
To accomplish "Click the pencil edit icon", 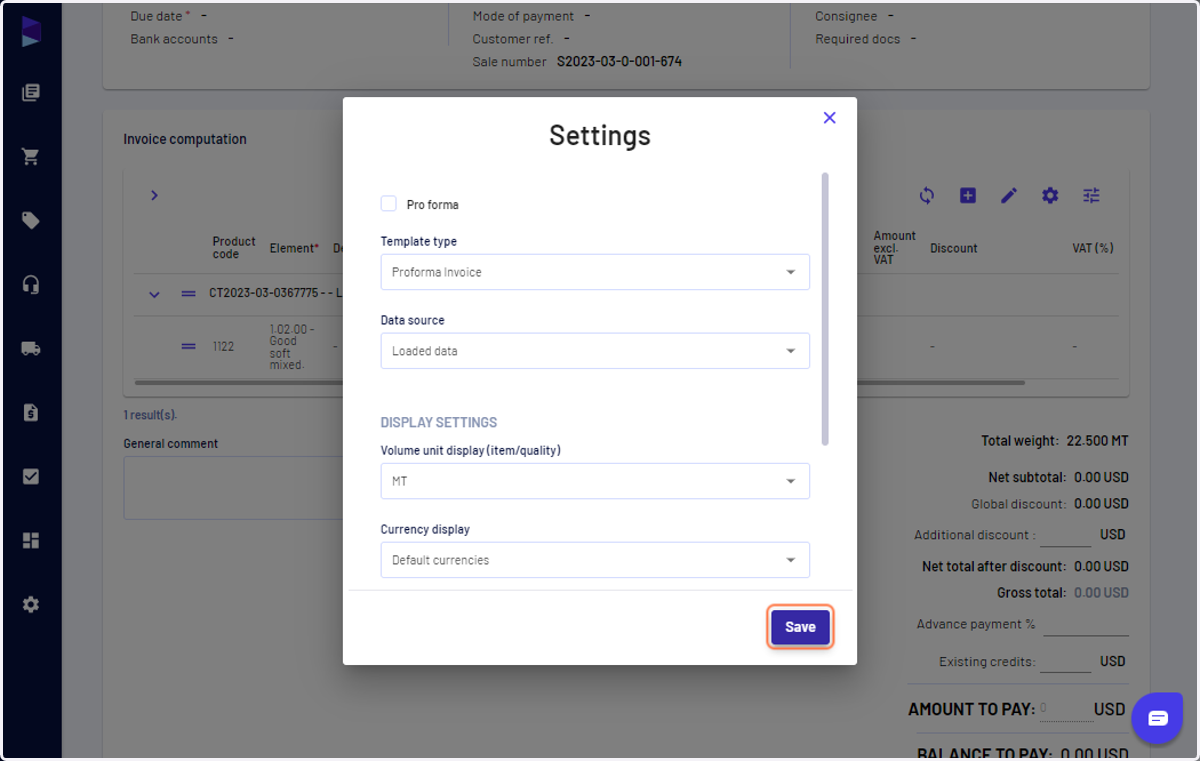I will click(1009, 196).
